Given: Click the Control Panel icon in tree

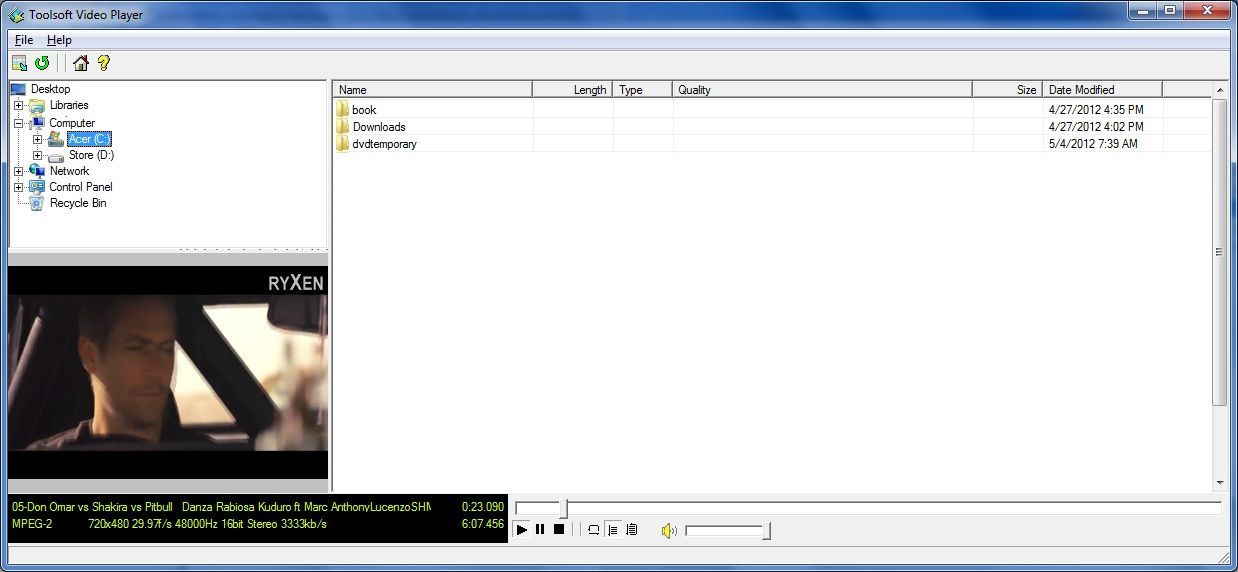Looking at the screenshot, I should coord(37,187).
